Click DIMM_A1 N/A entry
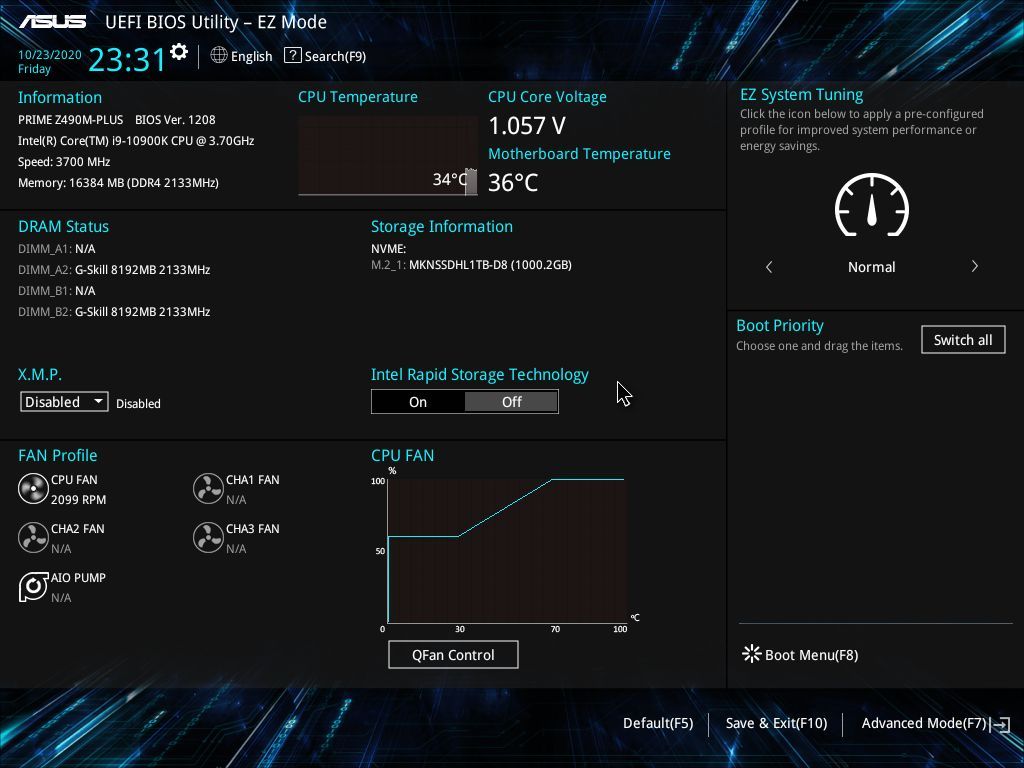Image resolution: width=1024 pixels, height=768 pixels. [x=57, y=249]
